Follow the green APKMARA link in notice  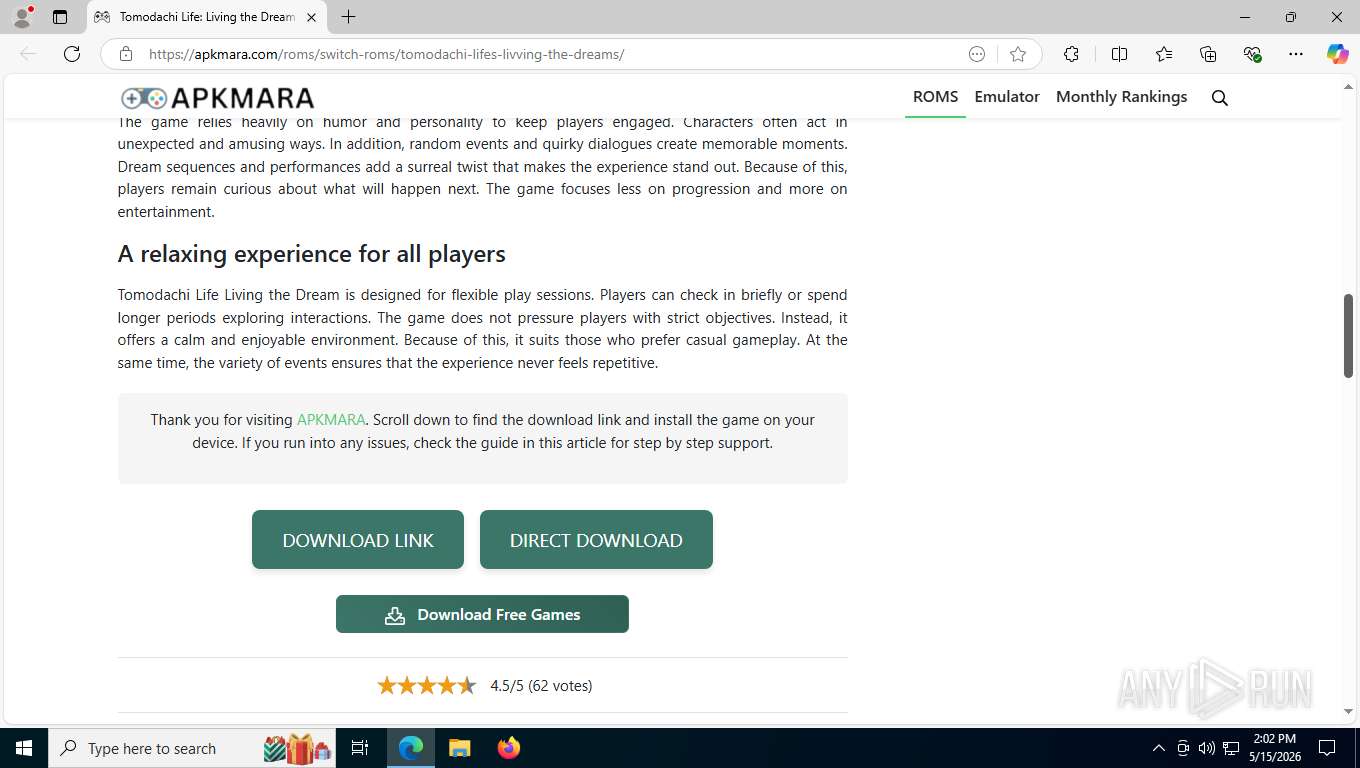331,420
